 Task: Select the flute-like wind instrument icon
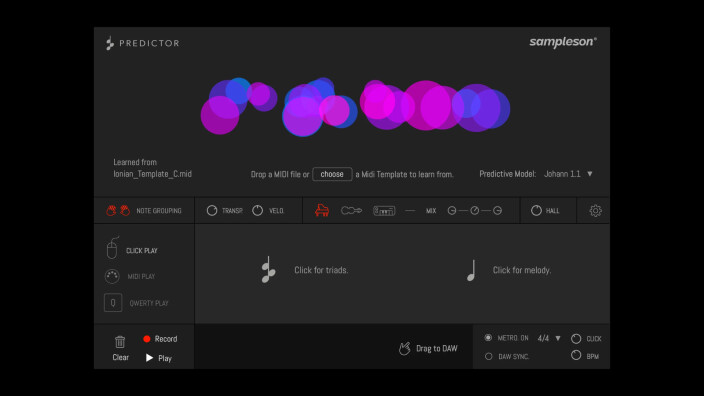point(351,210)
